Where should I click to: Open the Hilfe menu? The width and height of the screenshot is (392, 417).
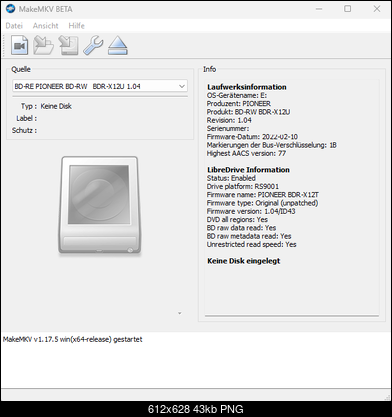76,26
